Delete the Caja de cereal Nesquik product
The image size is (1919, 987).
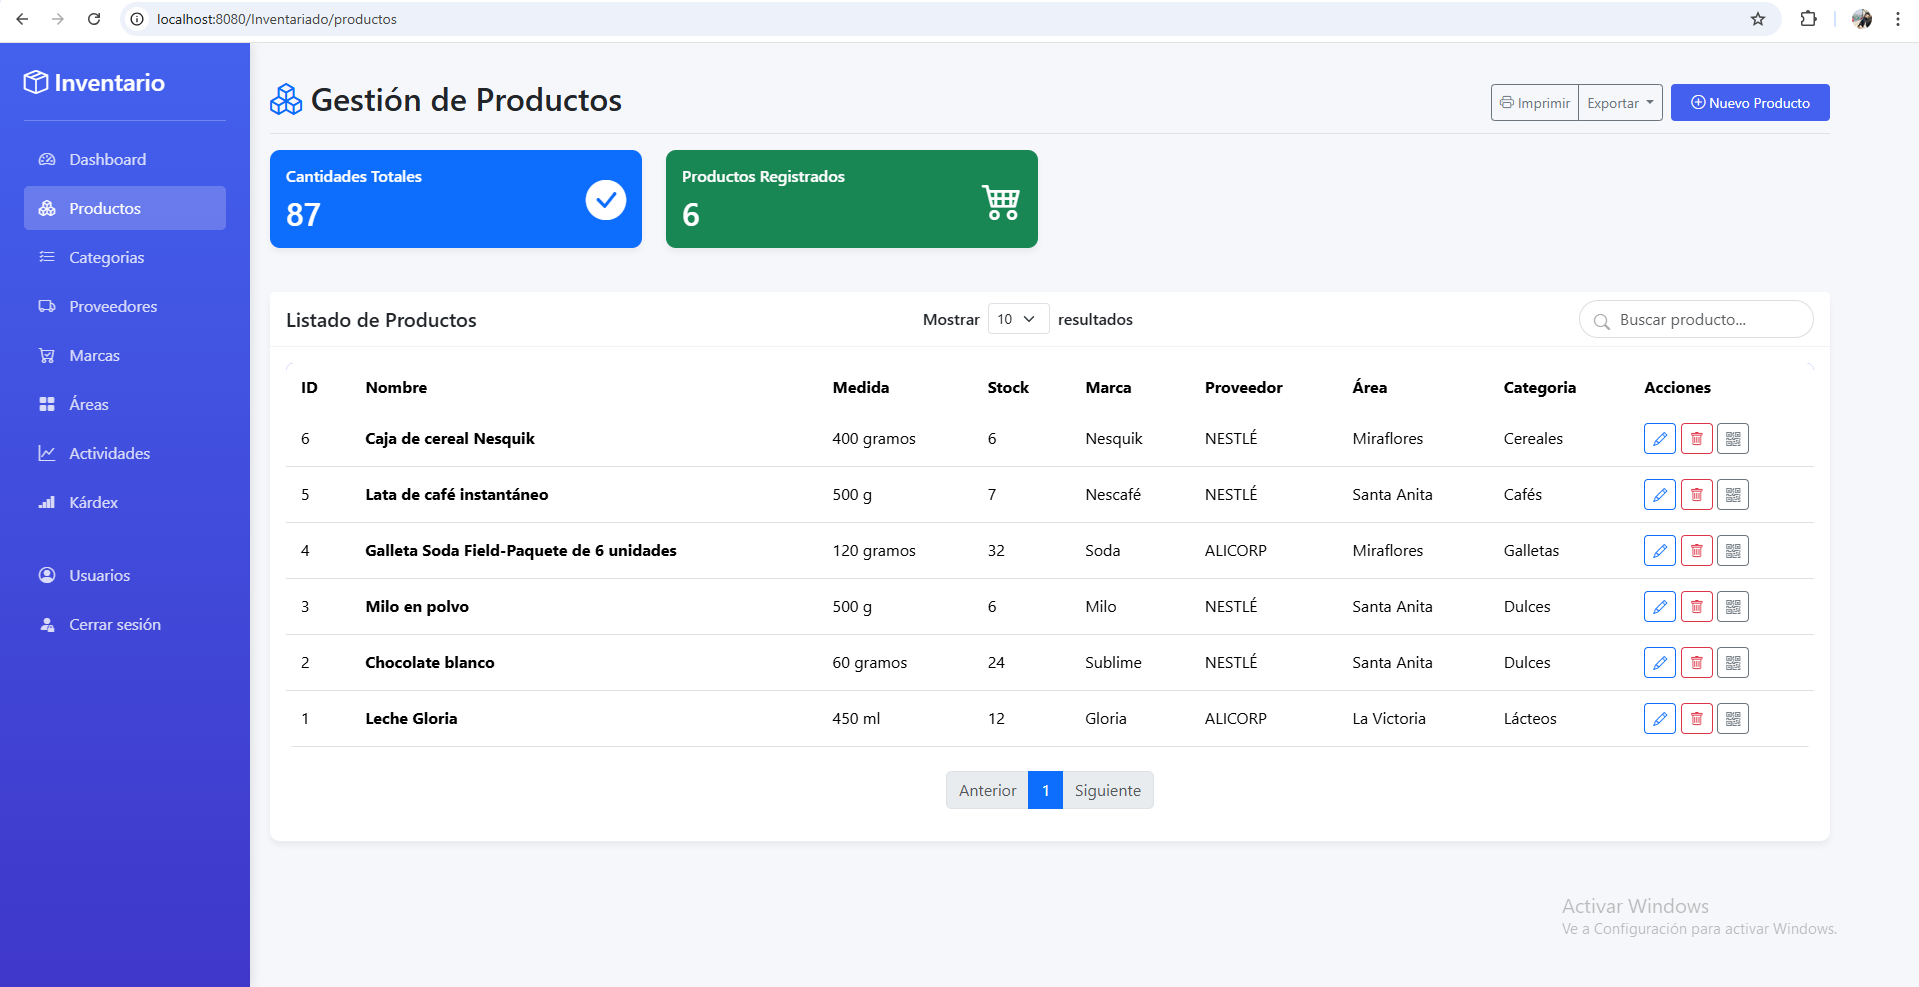tap(1696, 439)
